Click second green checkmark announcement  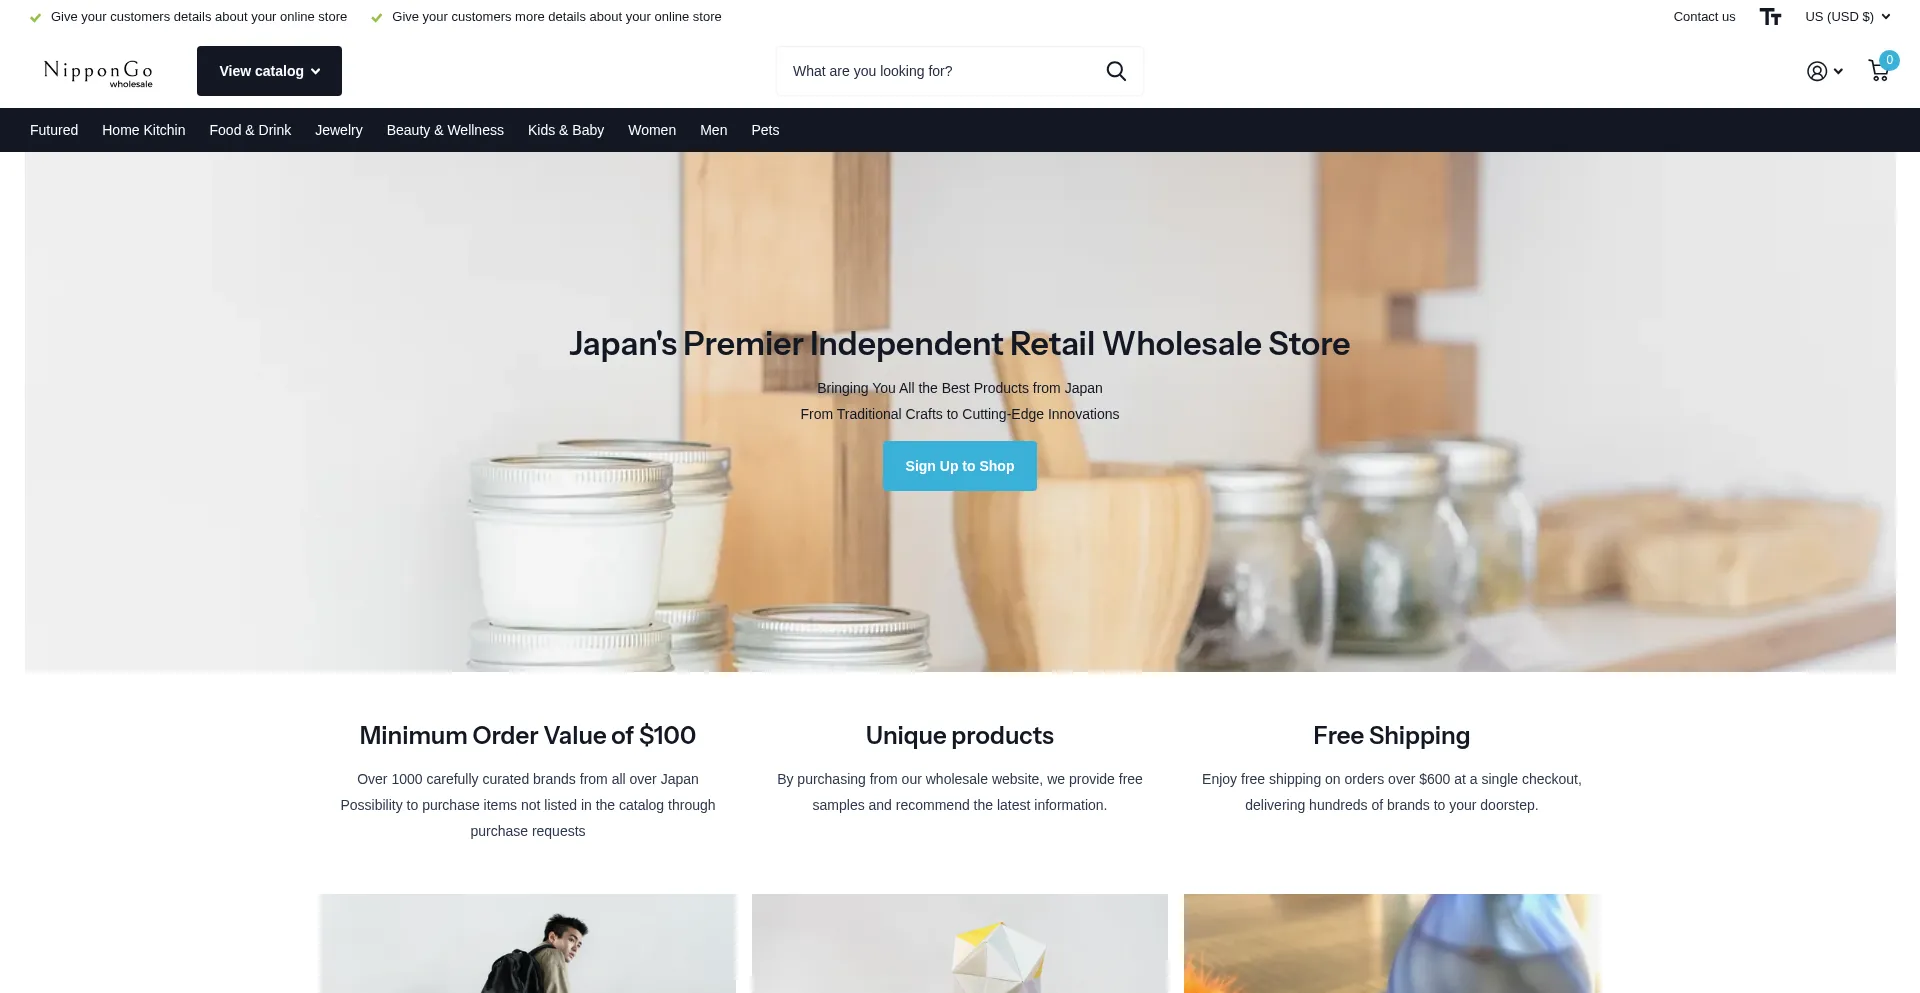[546, 17]
